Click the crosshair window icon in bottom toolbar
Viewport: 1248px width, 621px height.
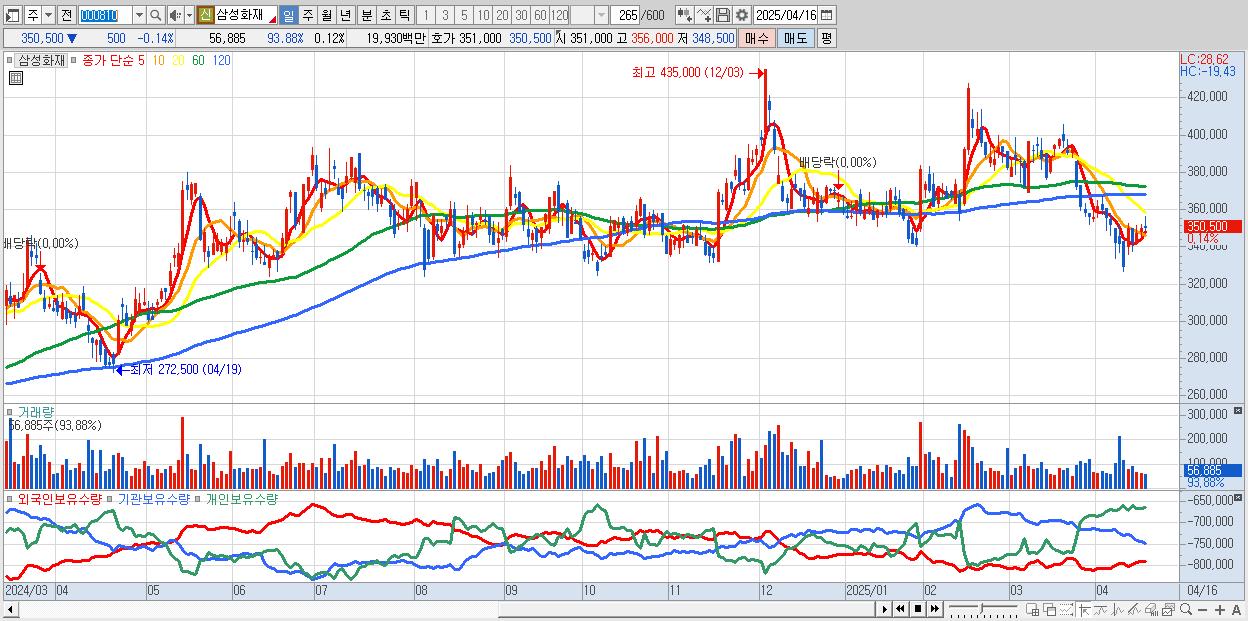[1032, 609]
